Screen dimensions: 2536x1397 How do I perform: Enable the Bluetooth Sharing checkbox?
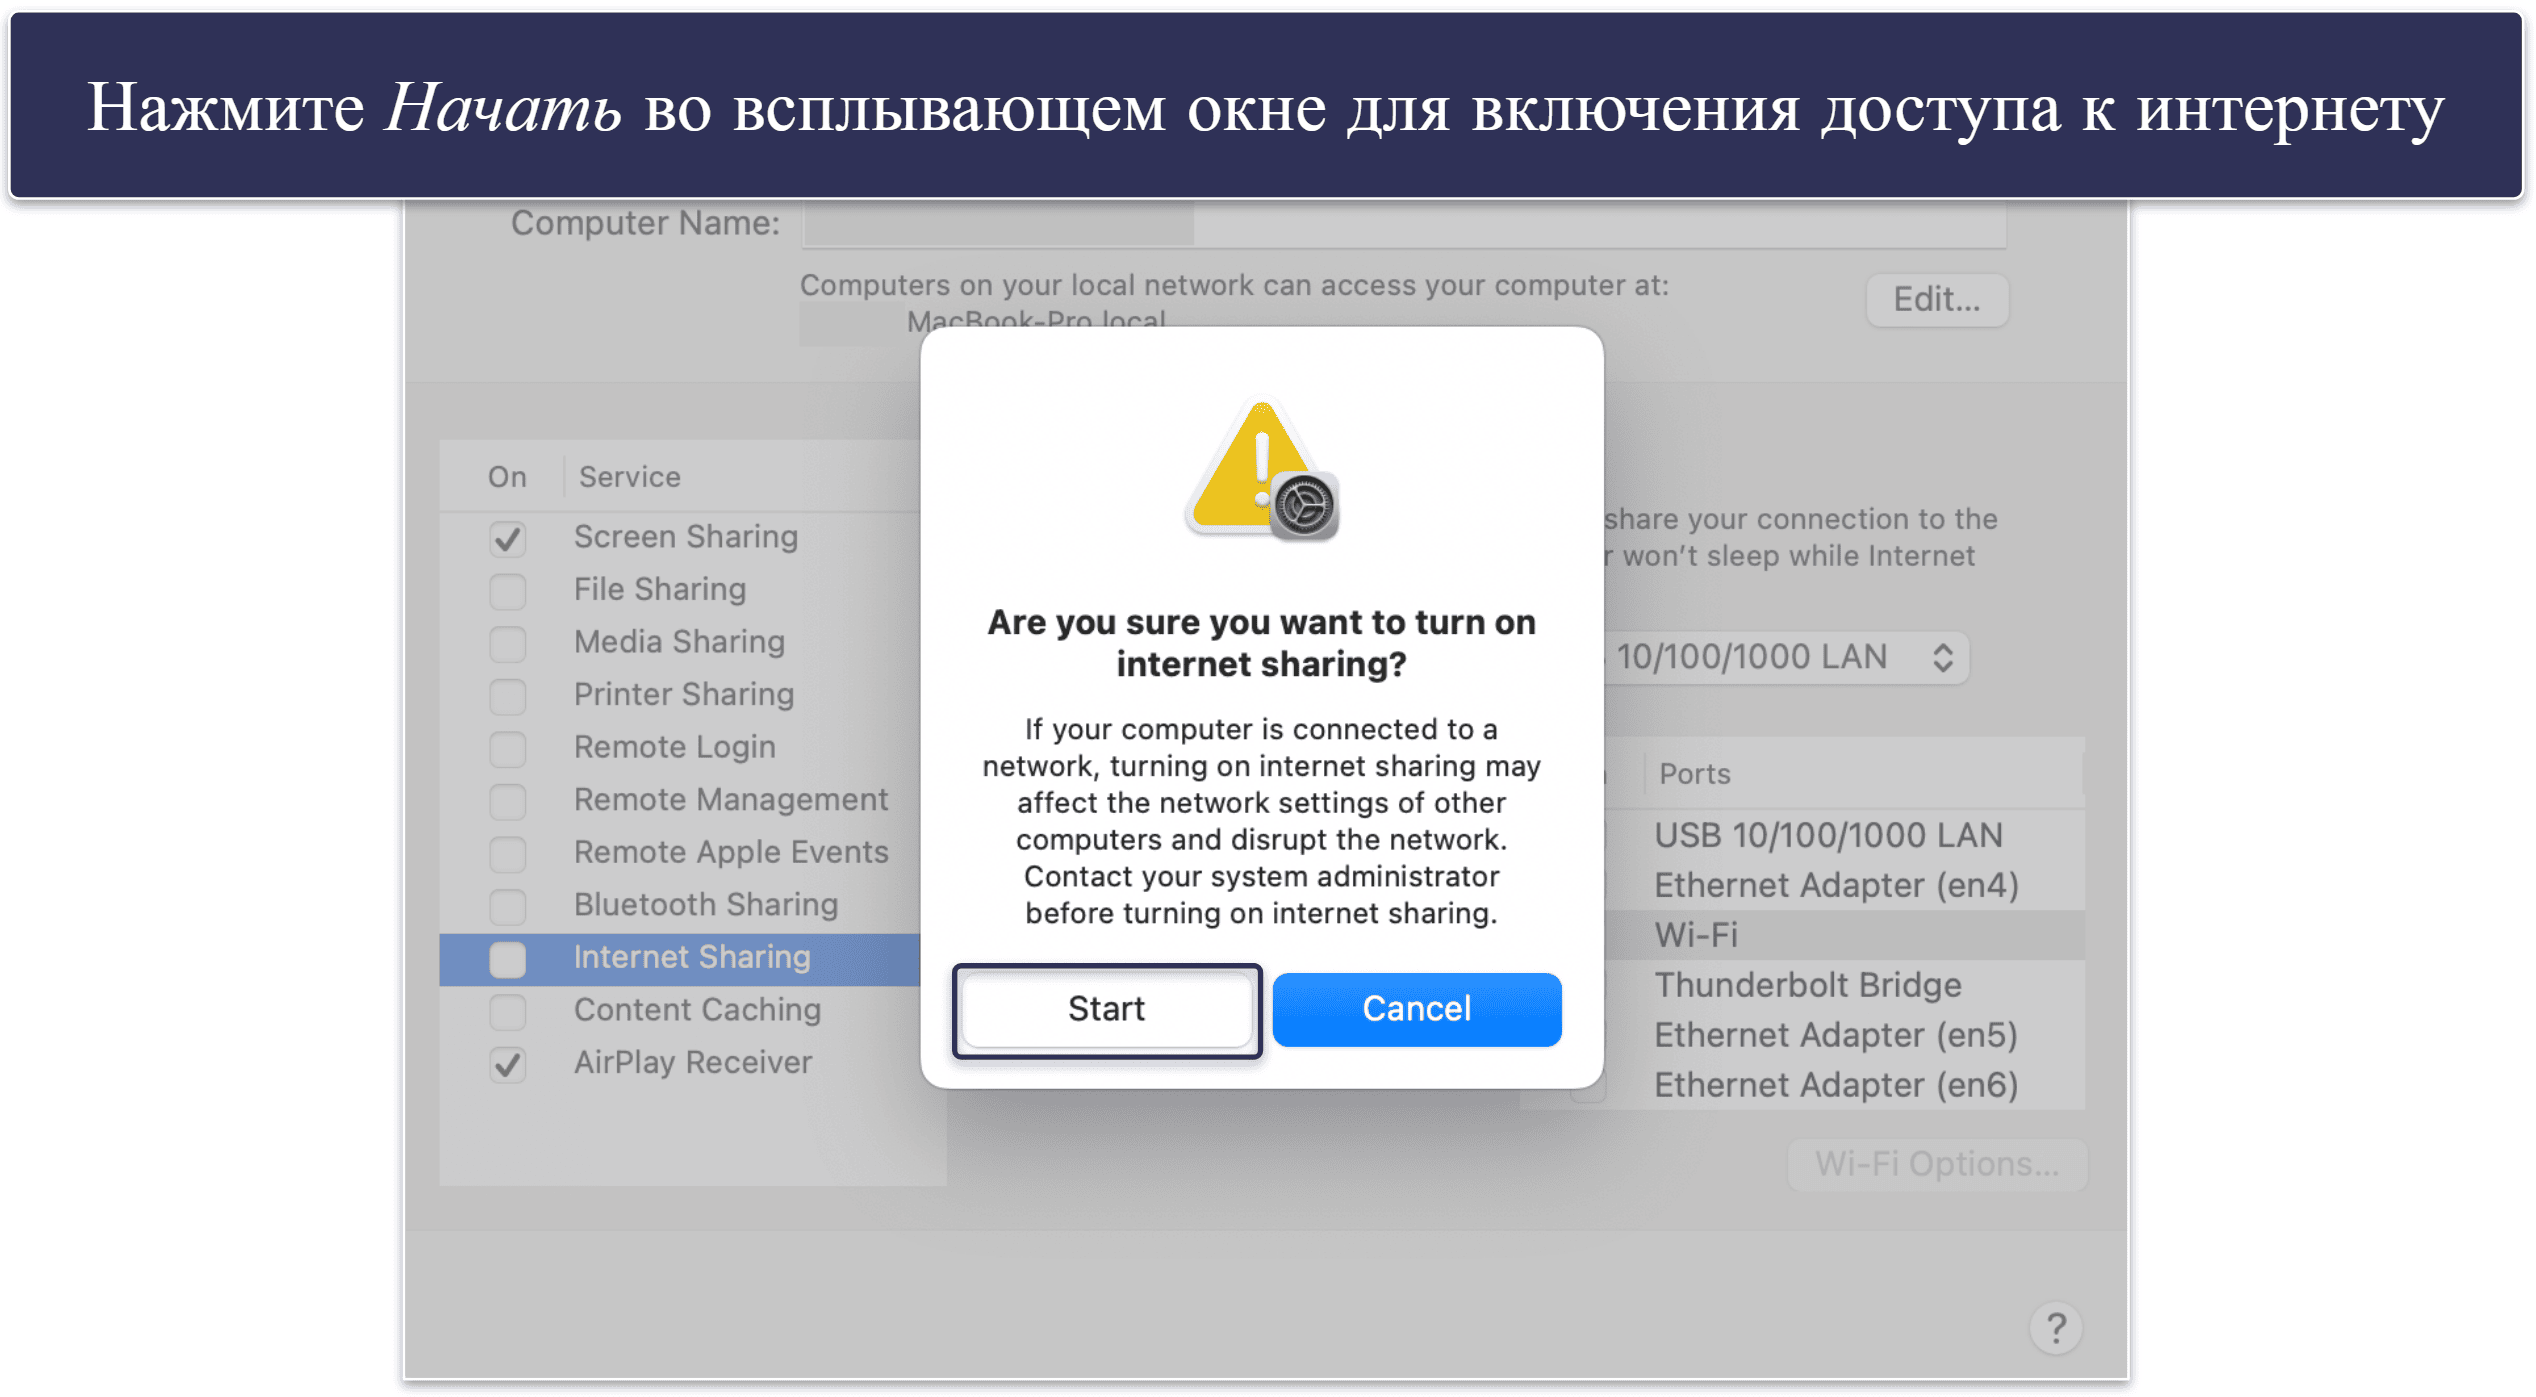(x=507, y=906)
